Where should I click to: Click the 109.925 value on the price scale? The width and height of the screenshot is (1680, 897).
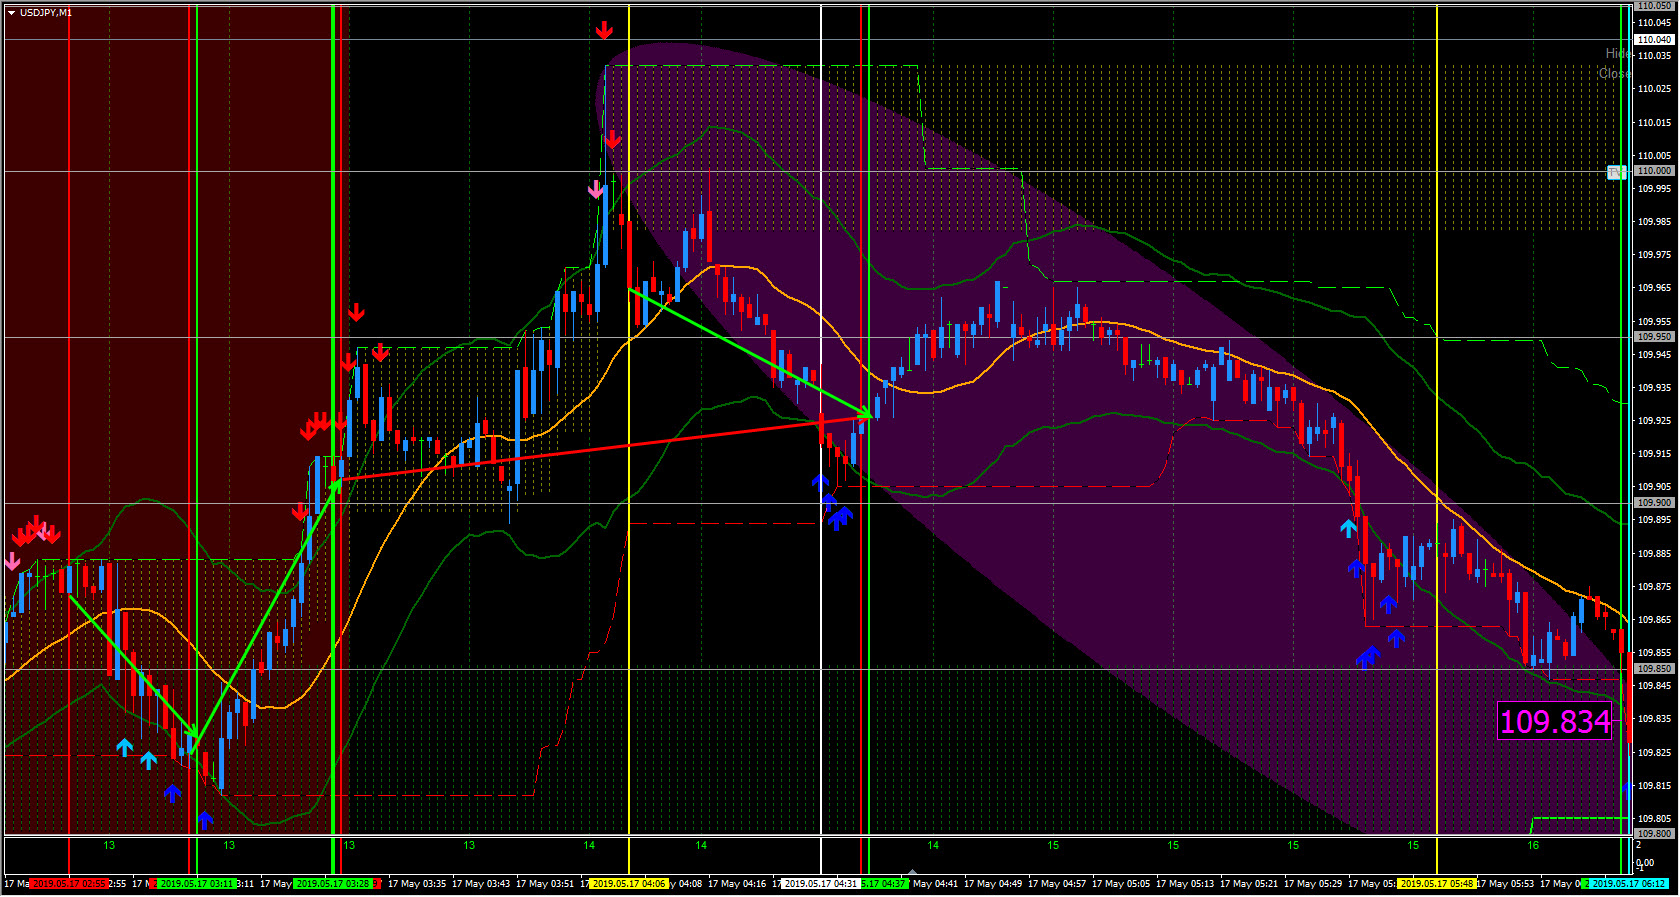click(x=1654, y=421)
